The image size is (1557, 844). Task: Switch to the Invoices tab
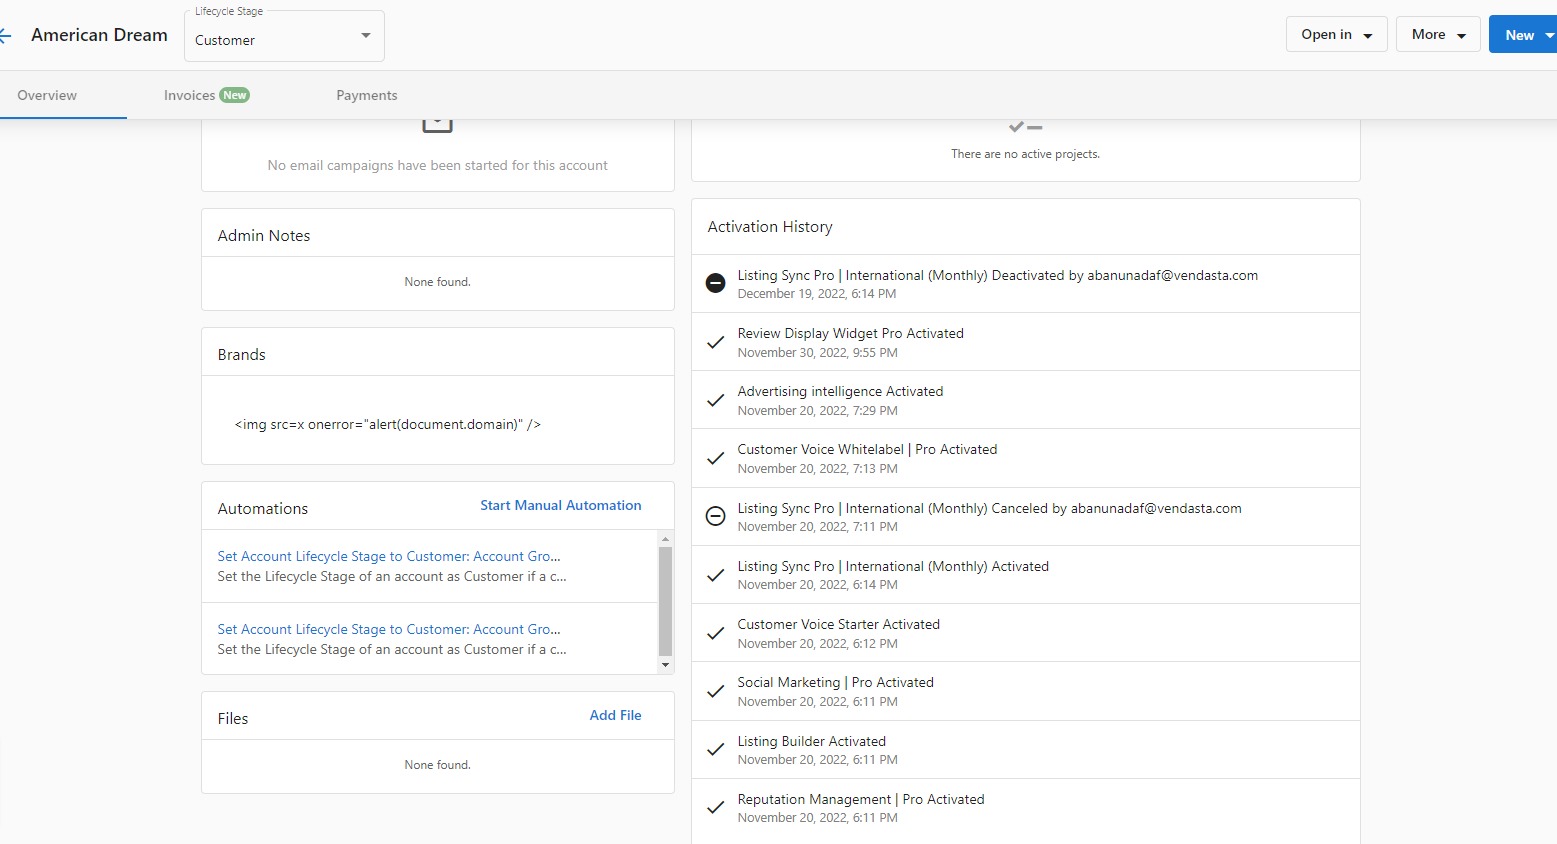coord(206,95)
